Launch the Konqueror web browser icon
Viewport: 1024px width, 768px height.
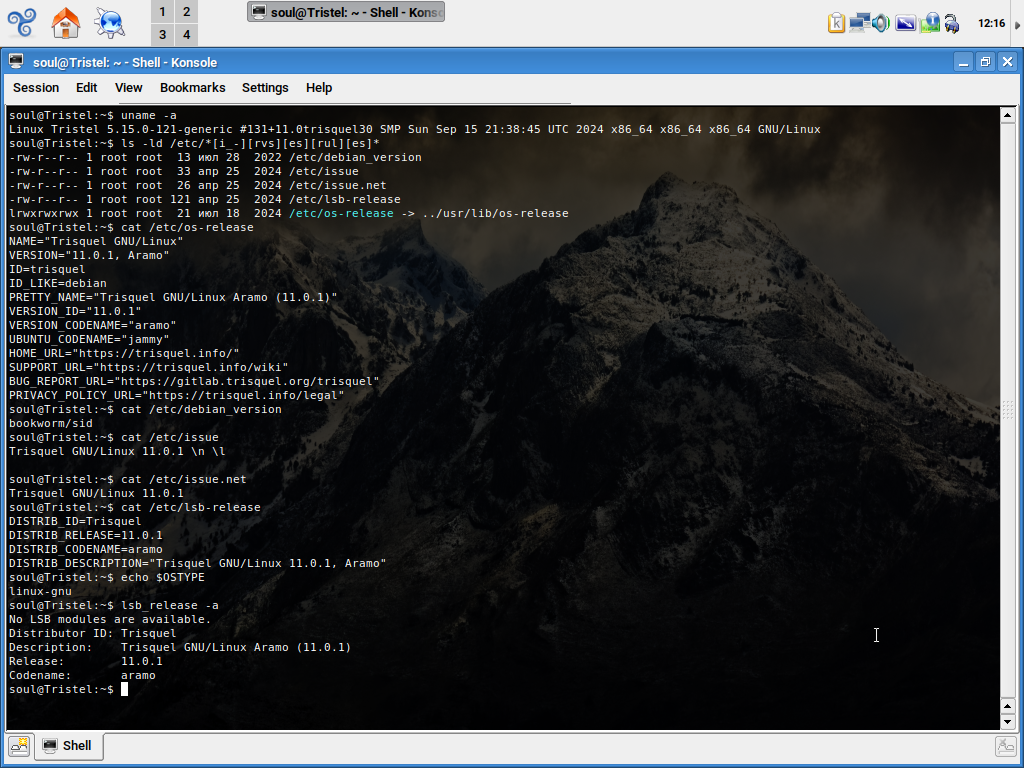(x=109, y=22)
